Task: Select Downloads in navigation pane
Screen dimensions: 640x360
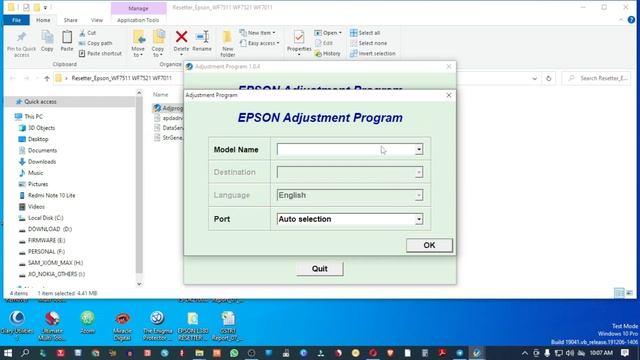Action: [42, 162]
